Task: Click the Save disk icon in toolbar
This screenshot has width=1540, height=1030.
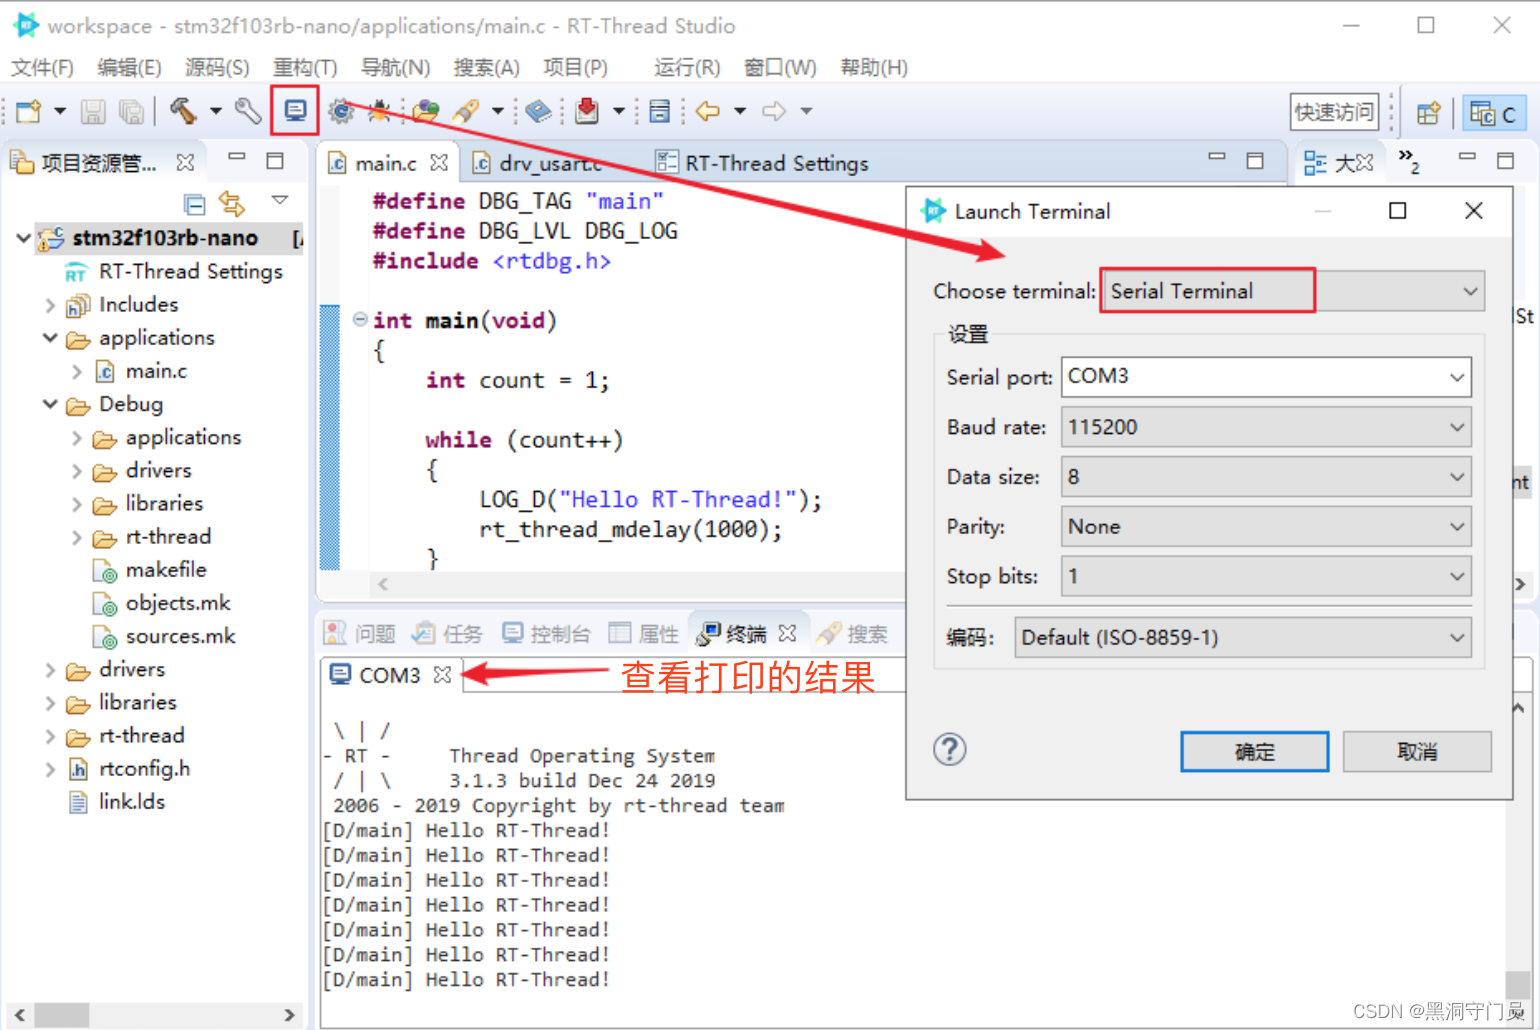Action: tap(93, 111)
